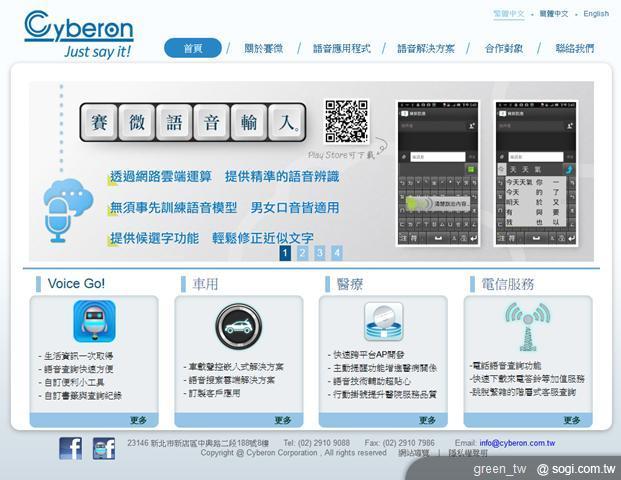The height and width of the screenshot is (480, 621).
Task: Click the Voice Go! robot app icon
Action: [x=94, y=321]
